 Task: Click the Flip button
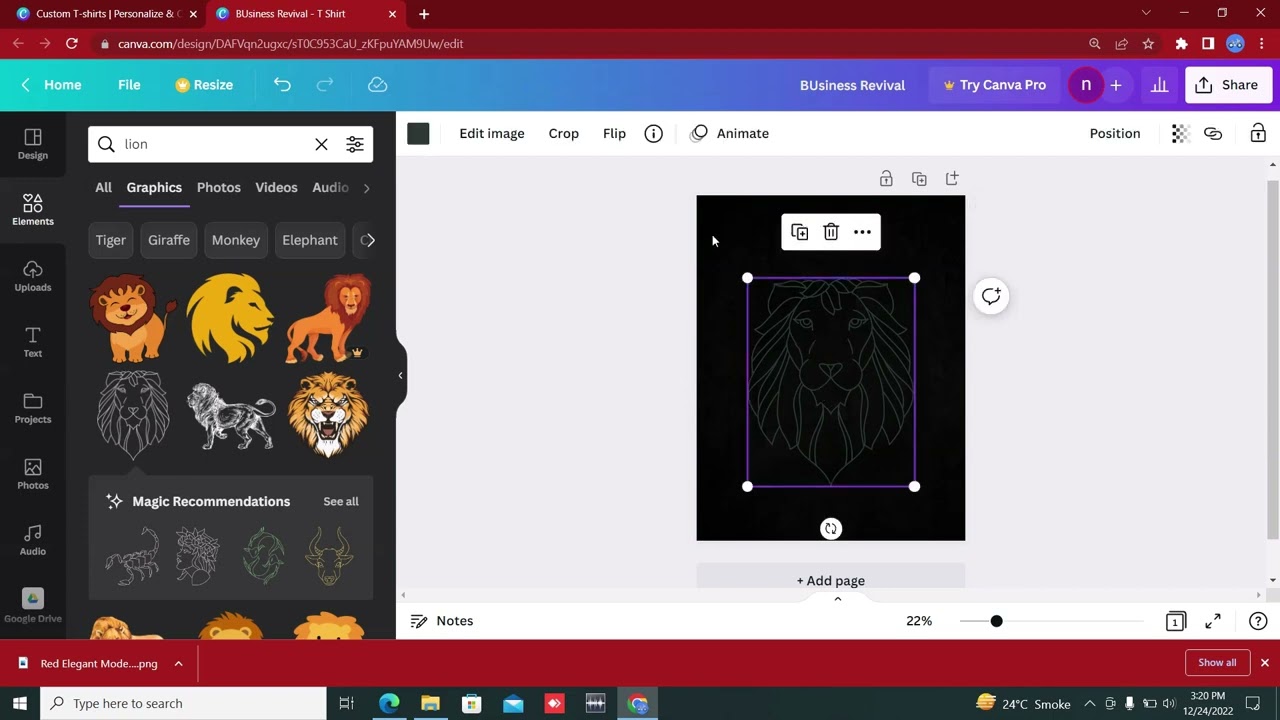[614, 133]
